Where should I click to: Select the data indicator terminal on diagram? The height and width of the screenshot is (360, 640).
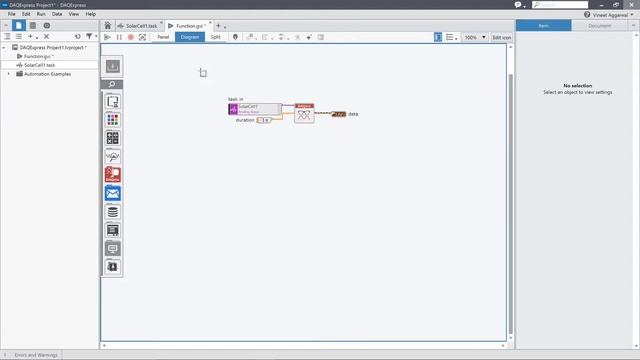point(339,114)
